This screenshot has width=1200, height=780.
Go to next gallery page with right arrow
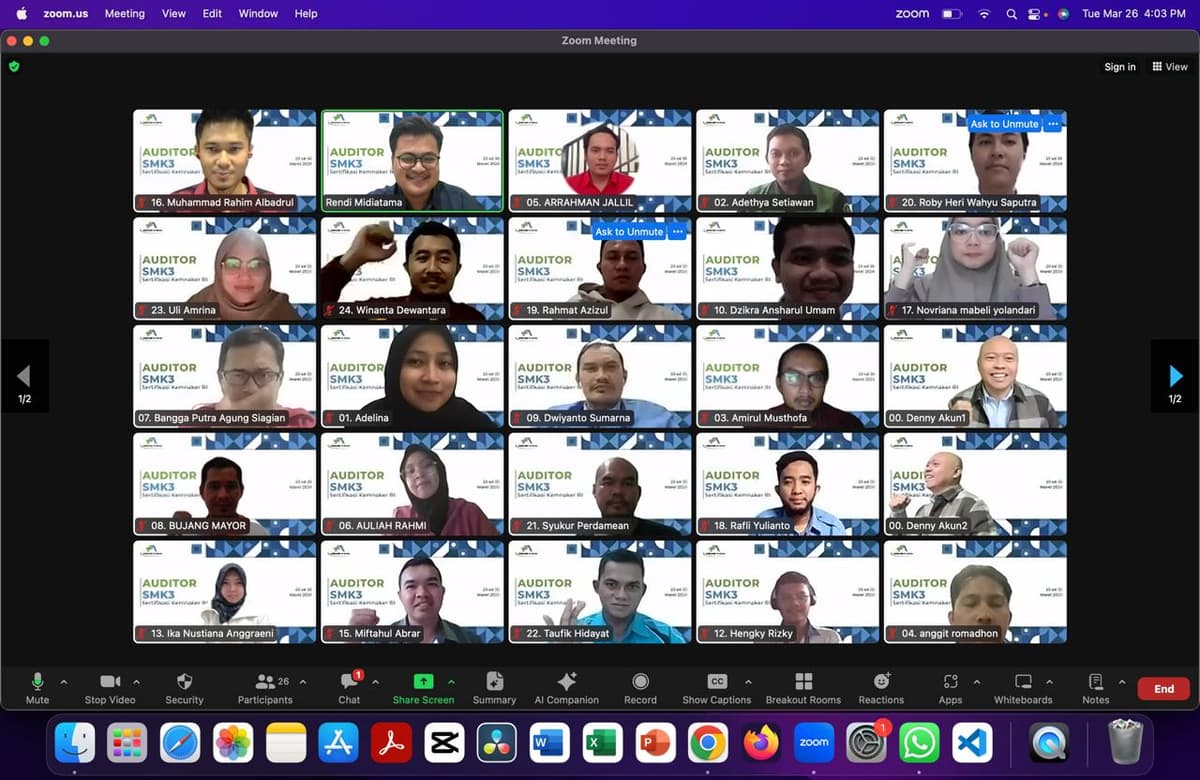1176,376
